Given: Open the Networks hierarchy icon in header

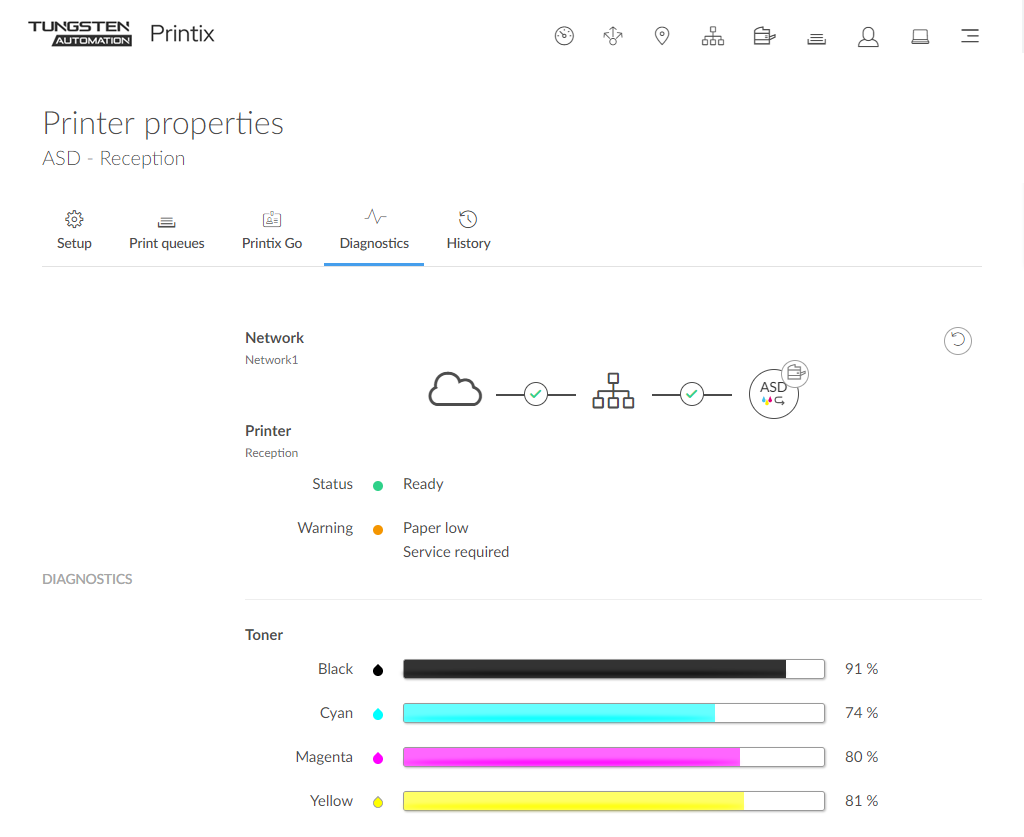Looking at the screenshot, I should 713,37.
